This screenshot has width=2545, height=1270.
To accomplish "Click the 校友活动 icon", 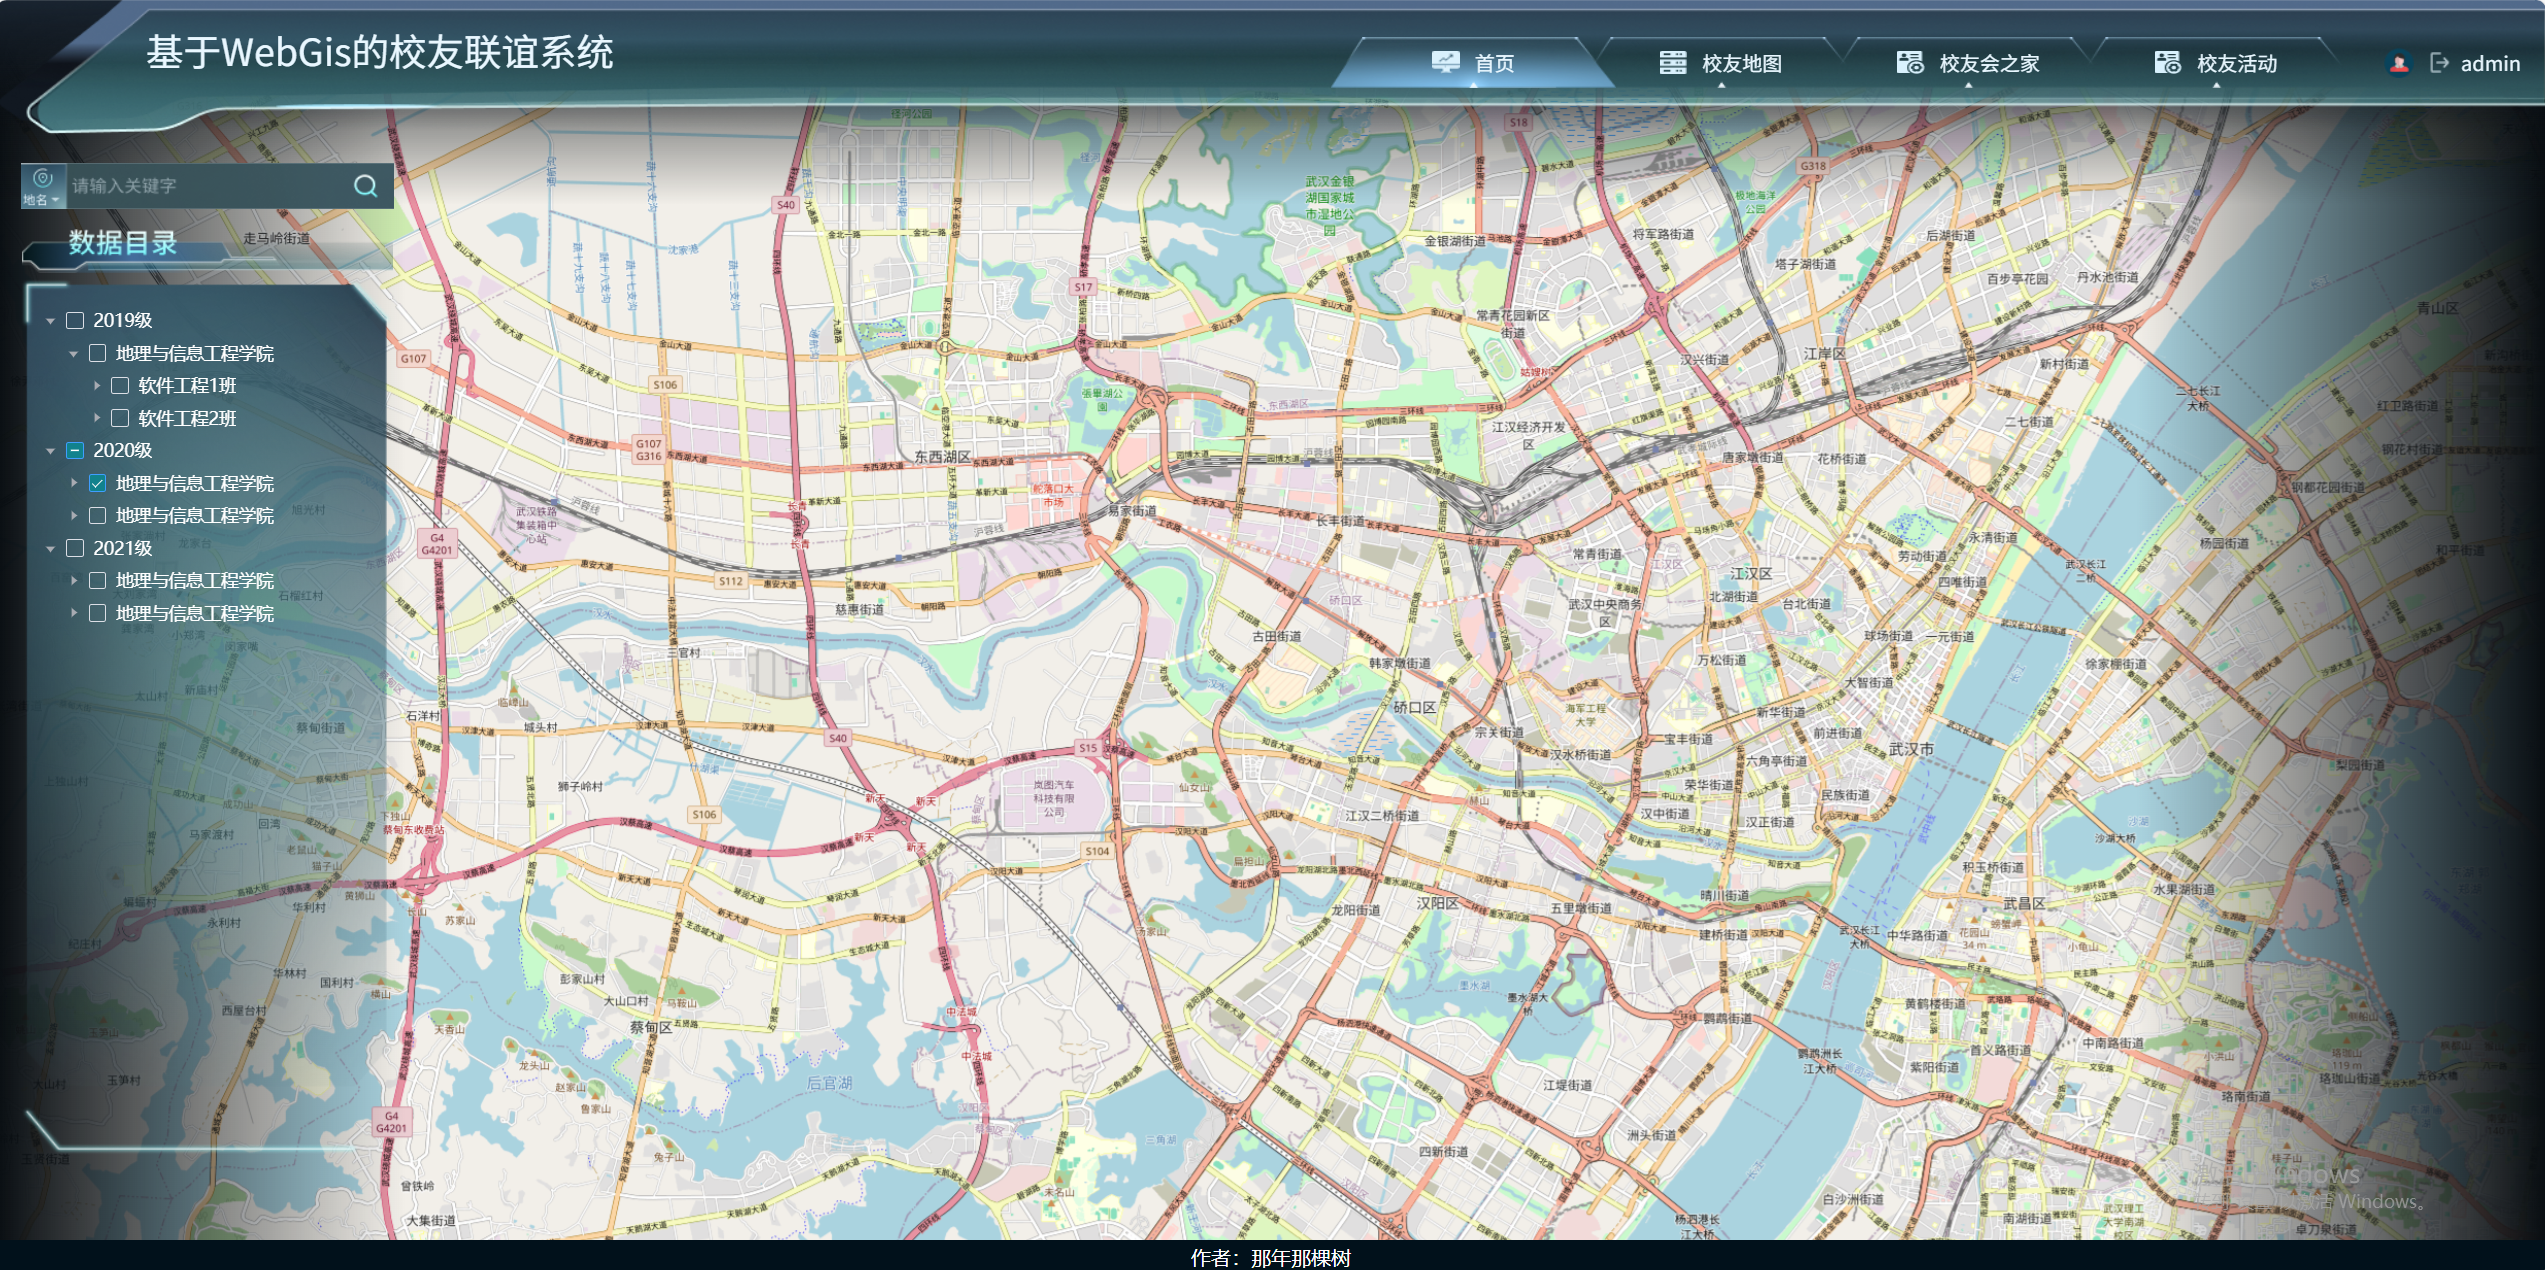I will tap(2167, 63).
